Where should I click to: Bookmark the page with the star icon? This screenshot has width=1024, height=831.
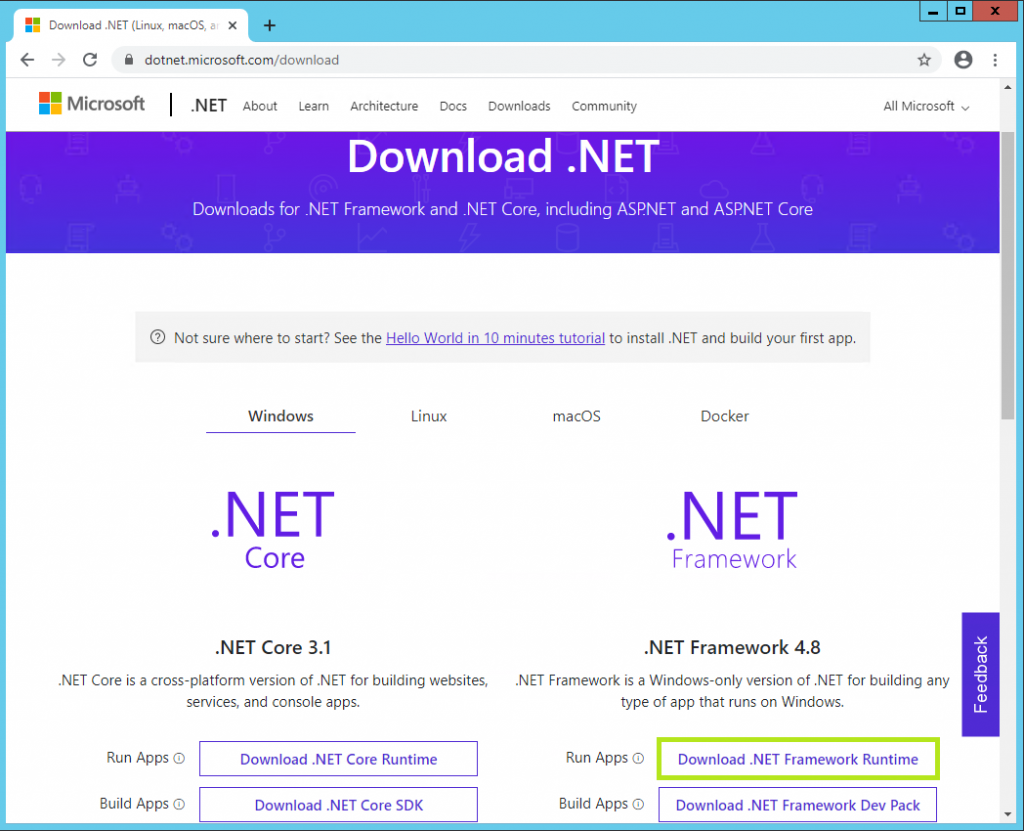[x=923, y=60]
